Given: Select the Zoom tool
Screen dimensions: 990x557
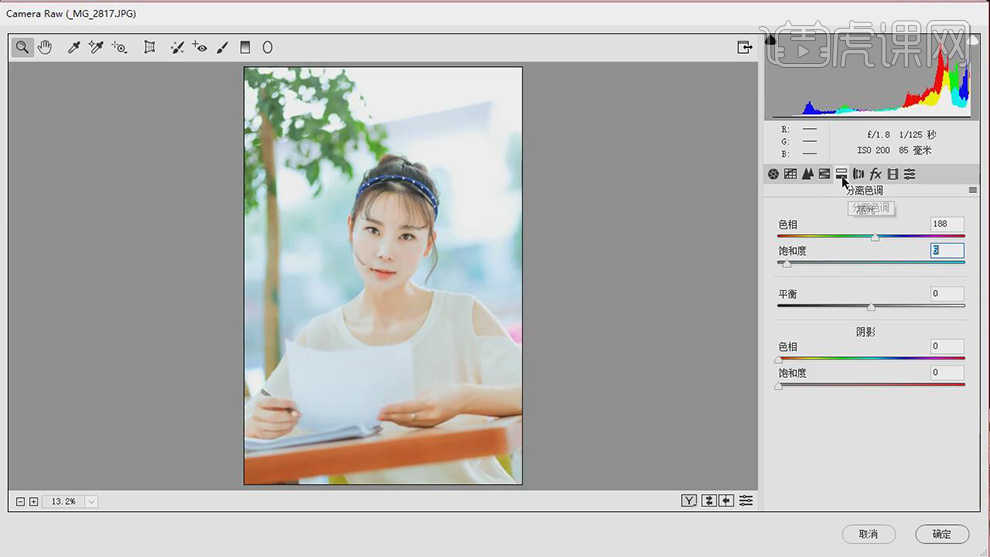Looking at the screenshot, I should coord(22,47).
